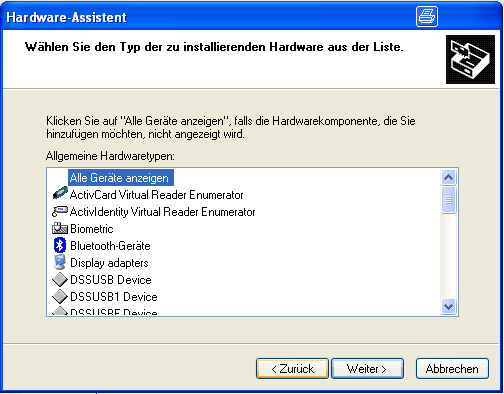Click the DSSUSB Device diamond icon

click(60, 279)
